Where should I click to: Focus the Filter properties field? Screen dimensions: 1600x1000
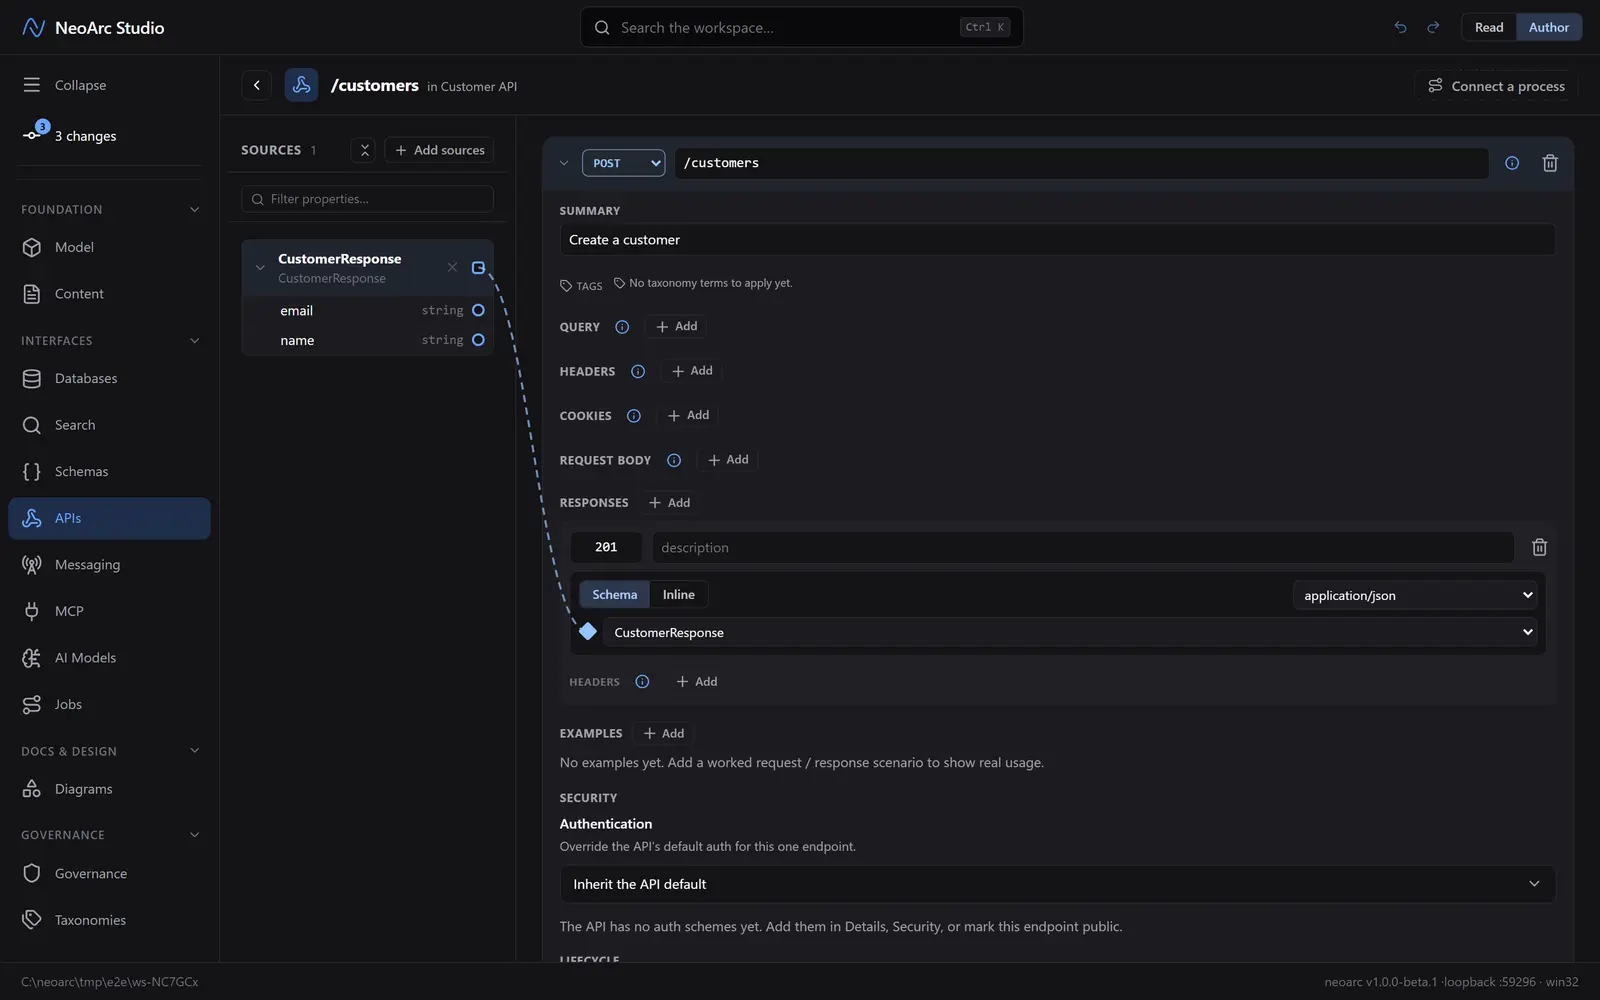(367, 199)
